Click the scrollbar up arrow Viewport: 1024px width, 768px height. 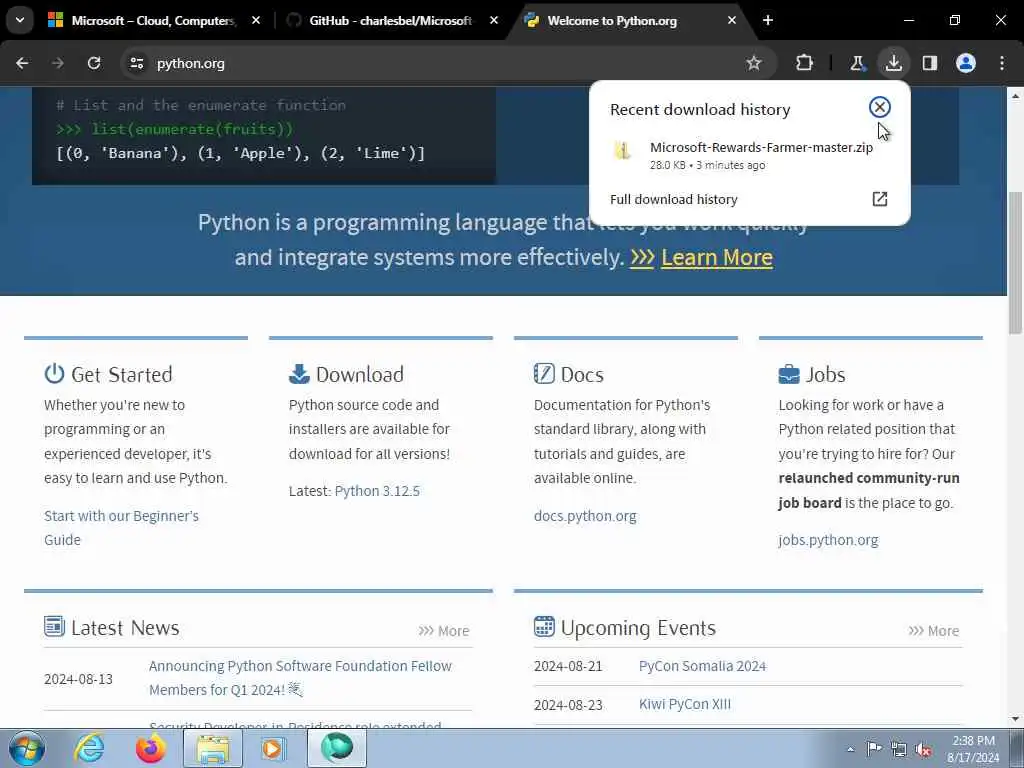[1016, 95]
